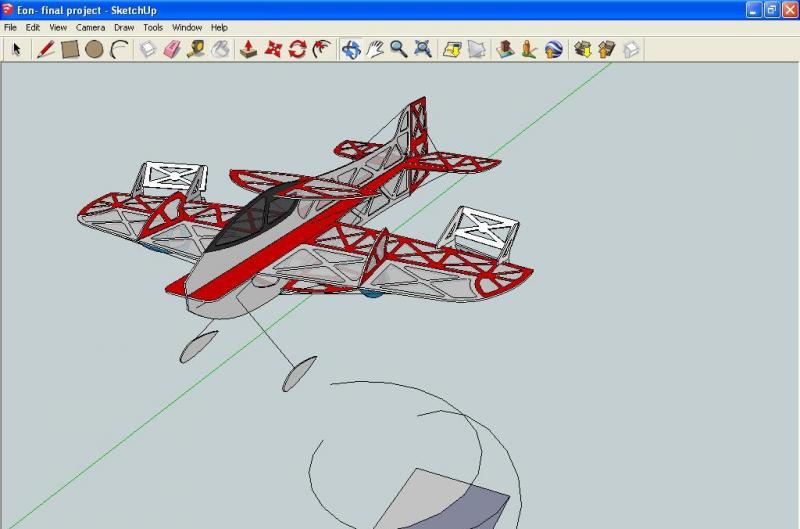Open the Window menu
Viewport: 800px width, 529px height.
click(187, 27)
